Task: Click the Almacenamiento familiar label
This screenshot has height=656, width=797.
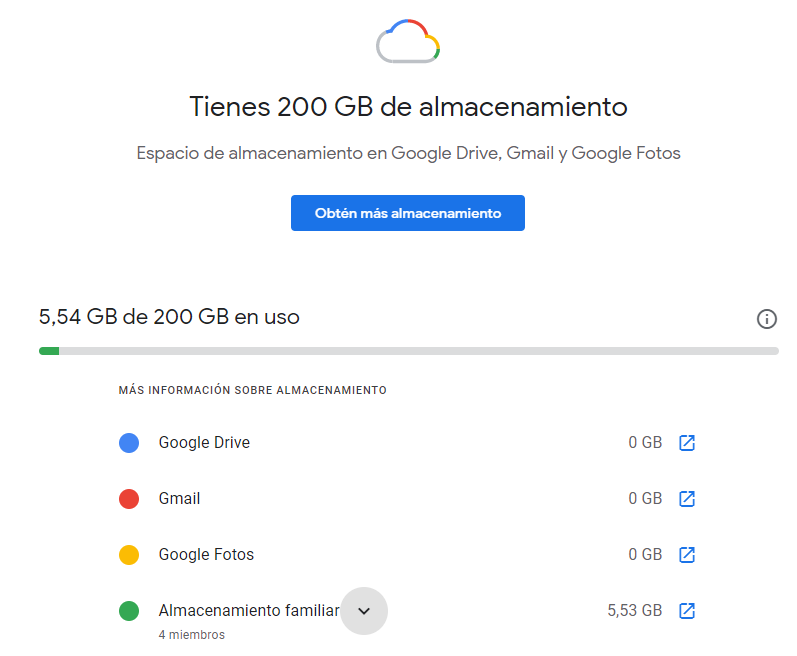Action: click(x=248, y=610)
